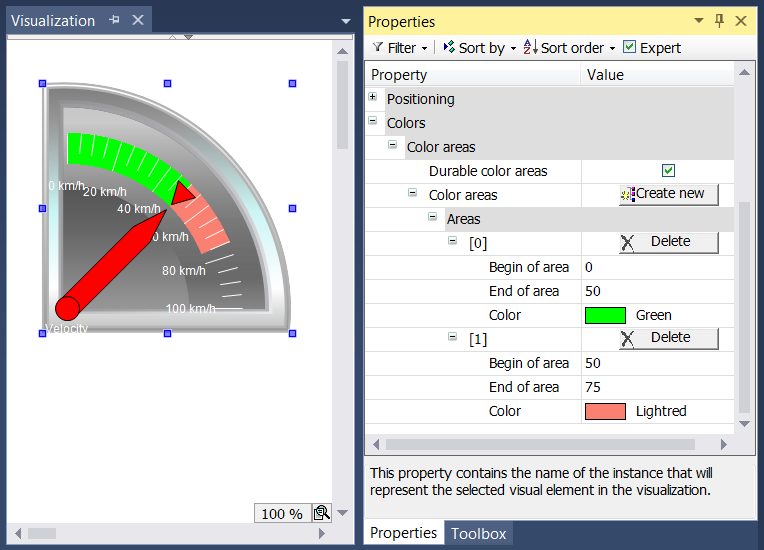764x550 pixels.
Task: Edit Begin of area value 0
Action: (658, 267)
